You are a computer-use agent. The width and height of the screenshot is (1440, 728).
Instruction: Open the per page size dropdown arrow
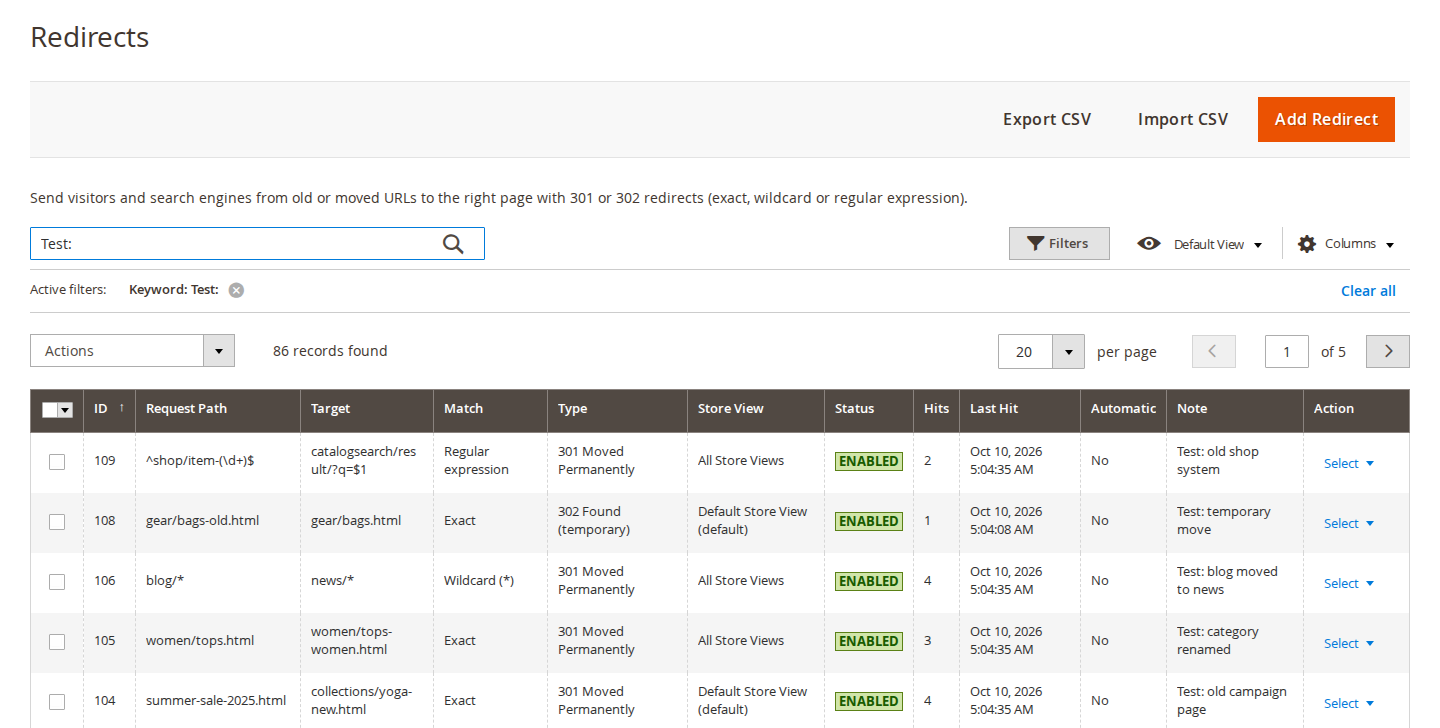coord(1068,351)
